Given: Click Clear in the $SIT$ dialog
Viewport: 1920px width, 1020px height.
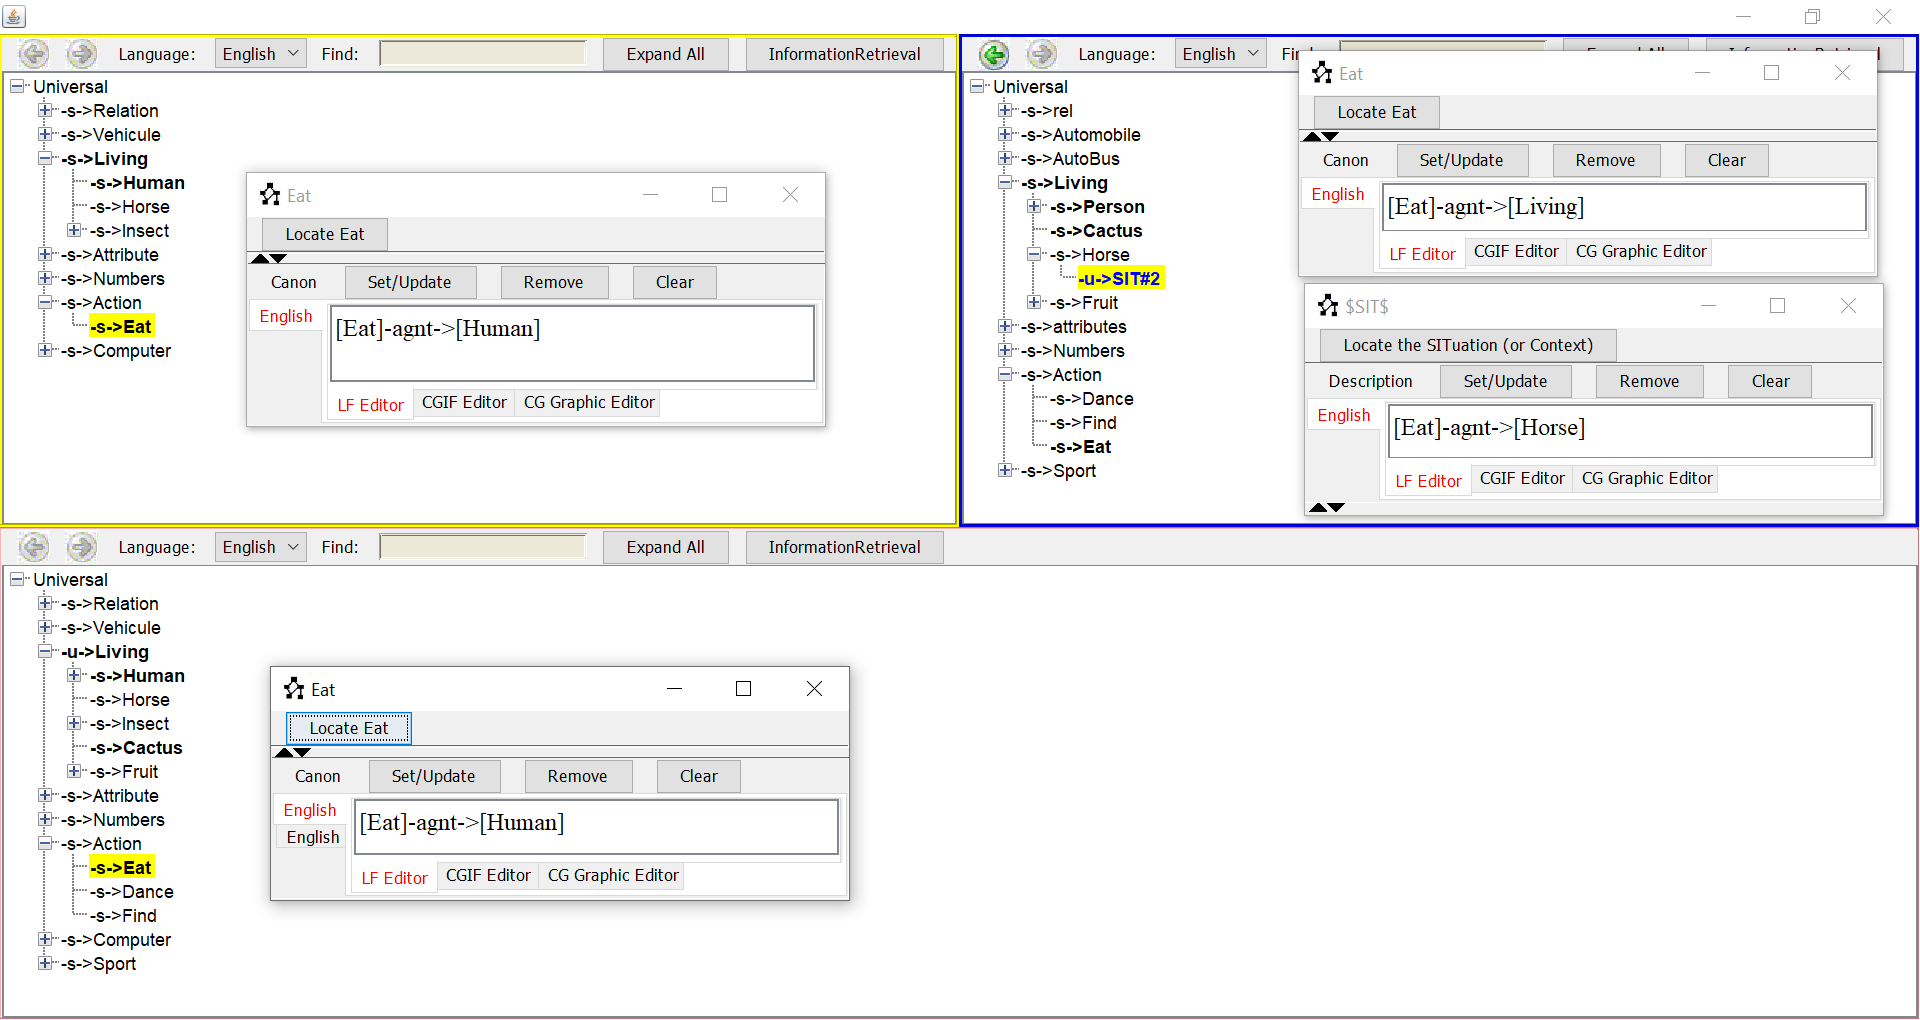Looking at the screenshot, I should [x=1770, y=381].
